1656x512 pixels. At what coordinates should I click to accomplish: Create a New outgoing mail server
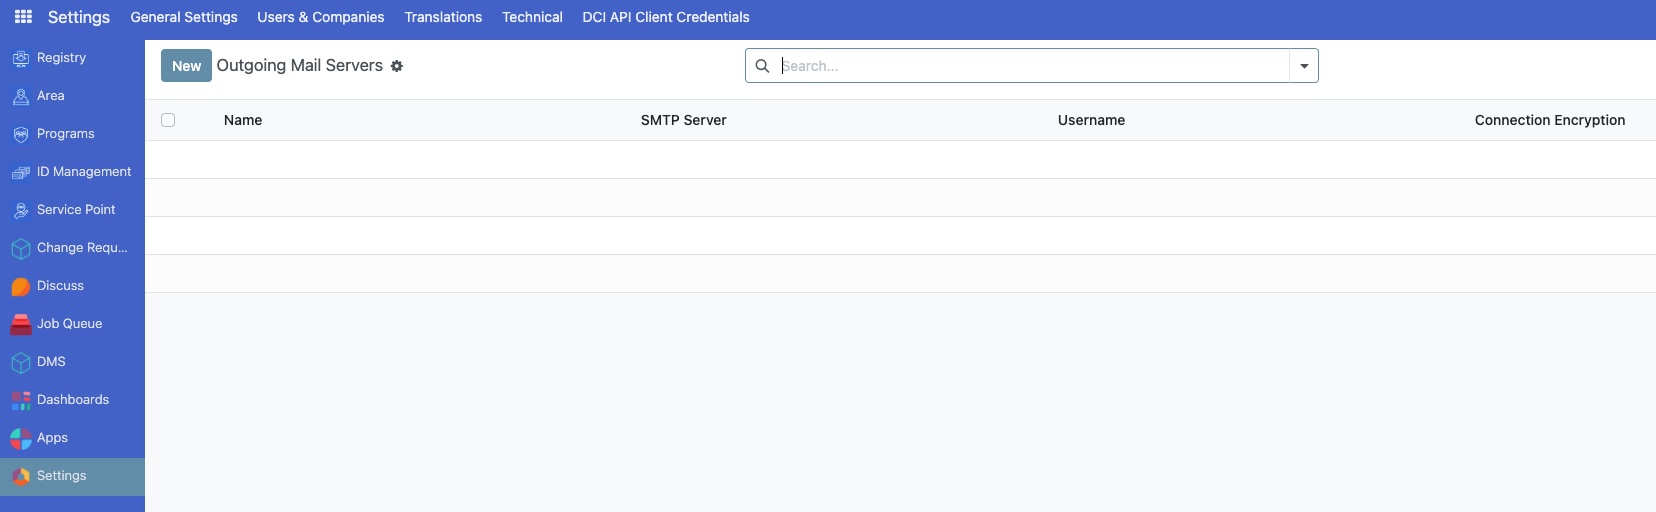coord(186,66)
